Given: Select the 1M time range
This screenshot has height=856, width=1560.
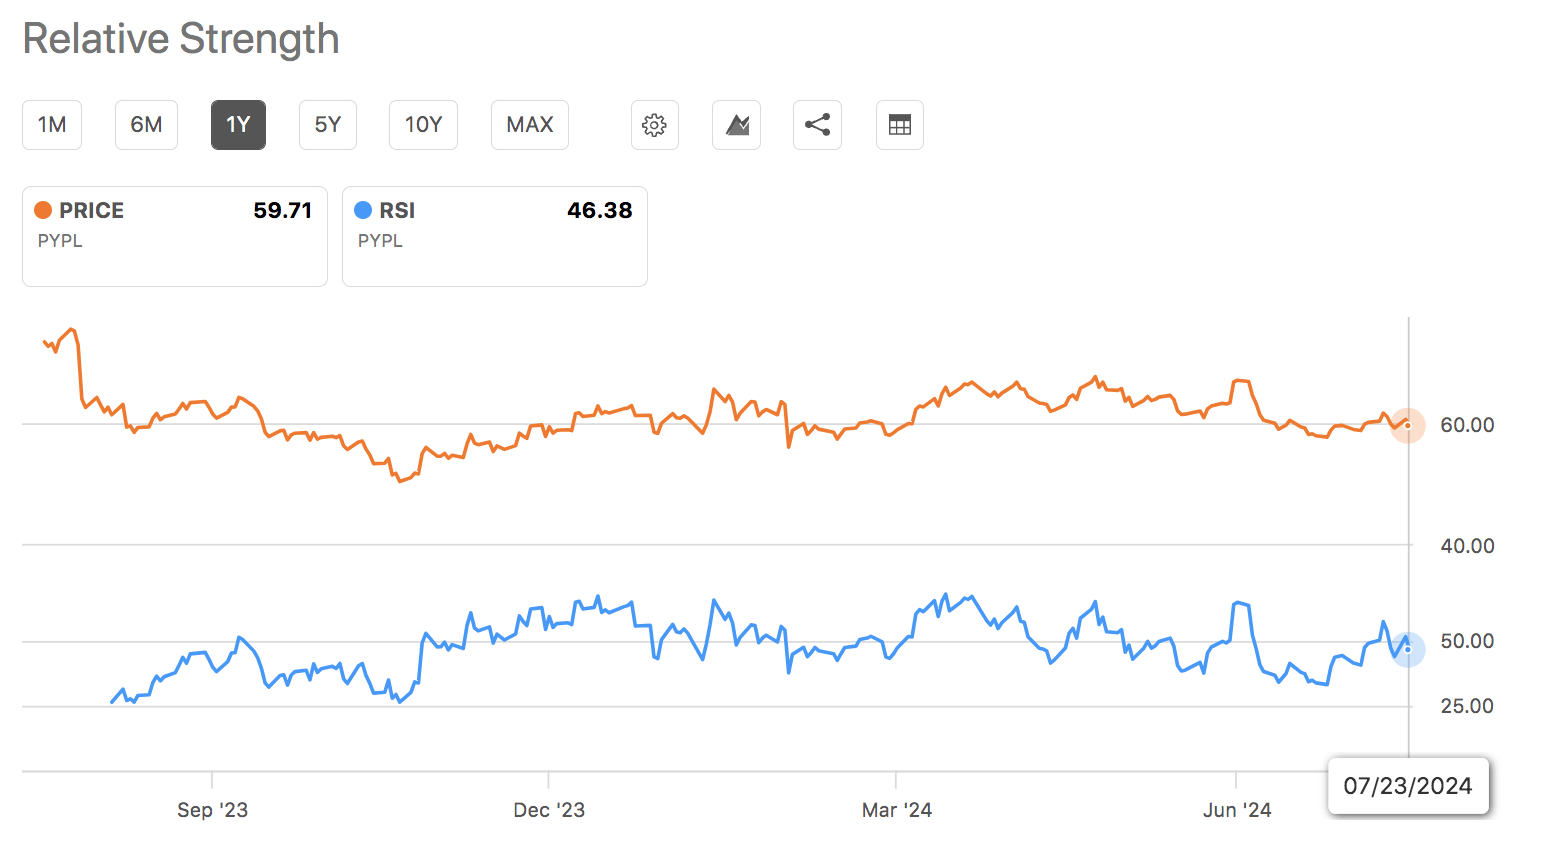Looking at the screenshot, I should [52, 125].
